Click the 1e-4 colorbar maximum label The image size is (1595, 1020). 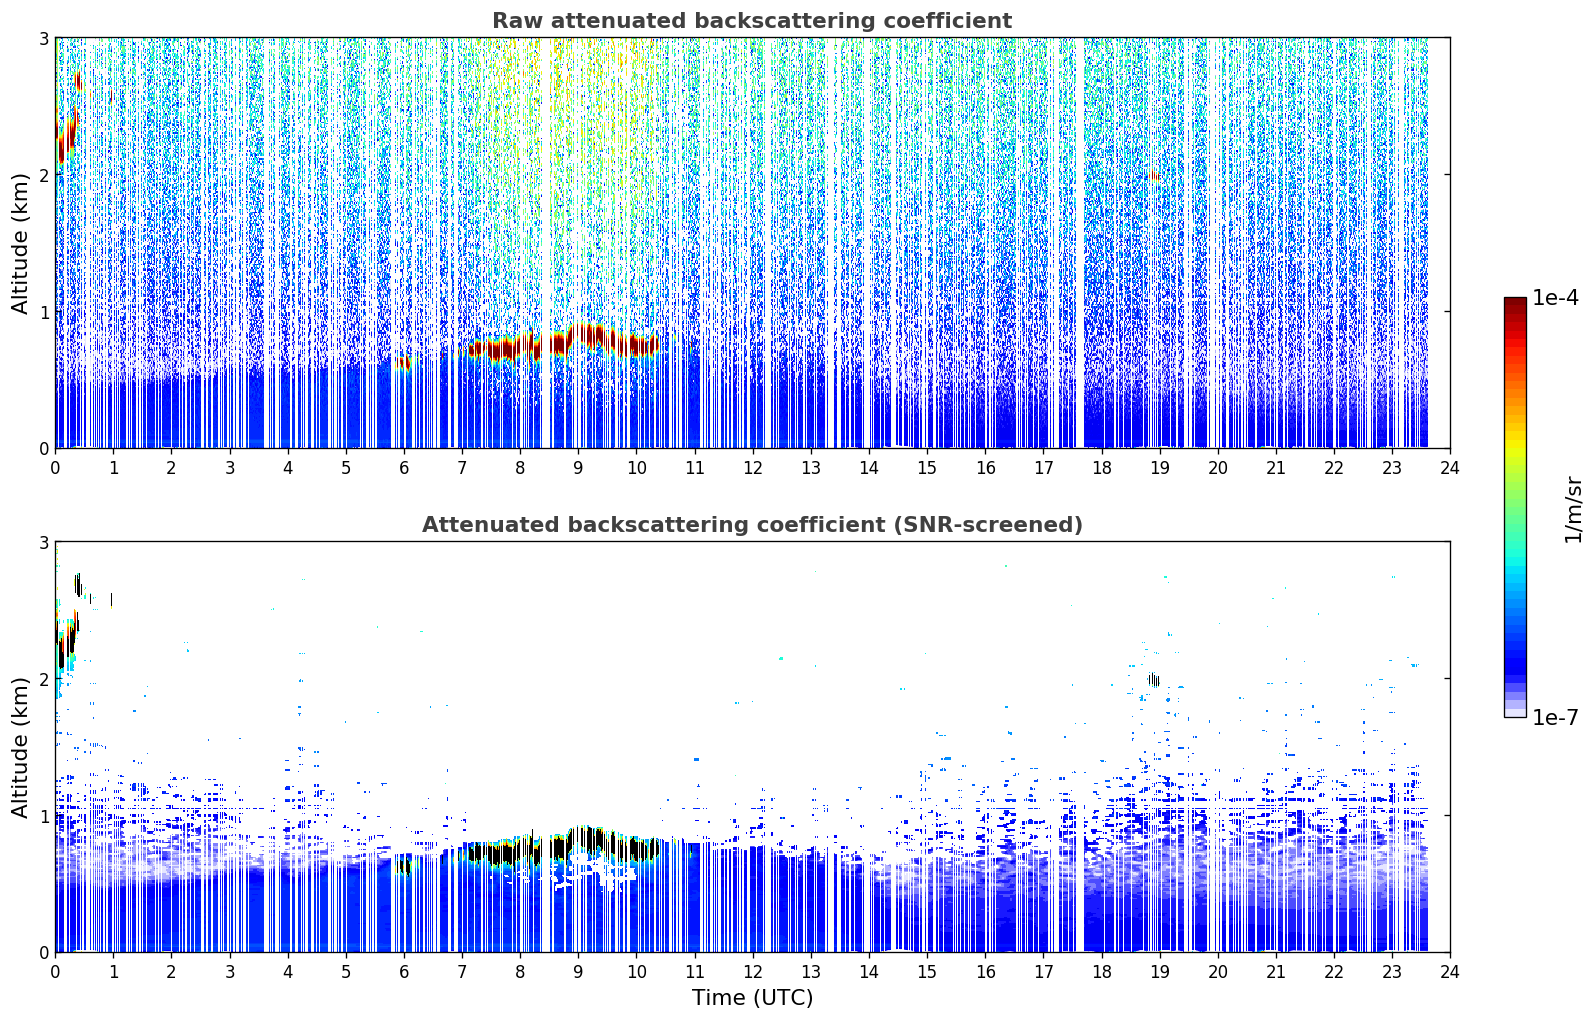point(1555,298)
